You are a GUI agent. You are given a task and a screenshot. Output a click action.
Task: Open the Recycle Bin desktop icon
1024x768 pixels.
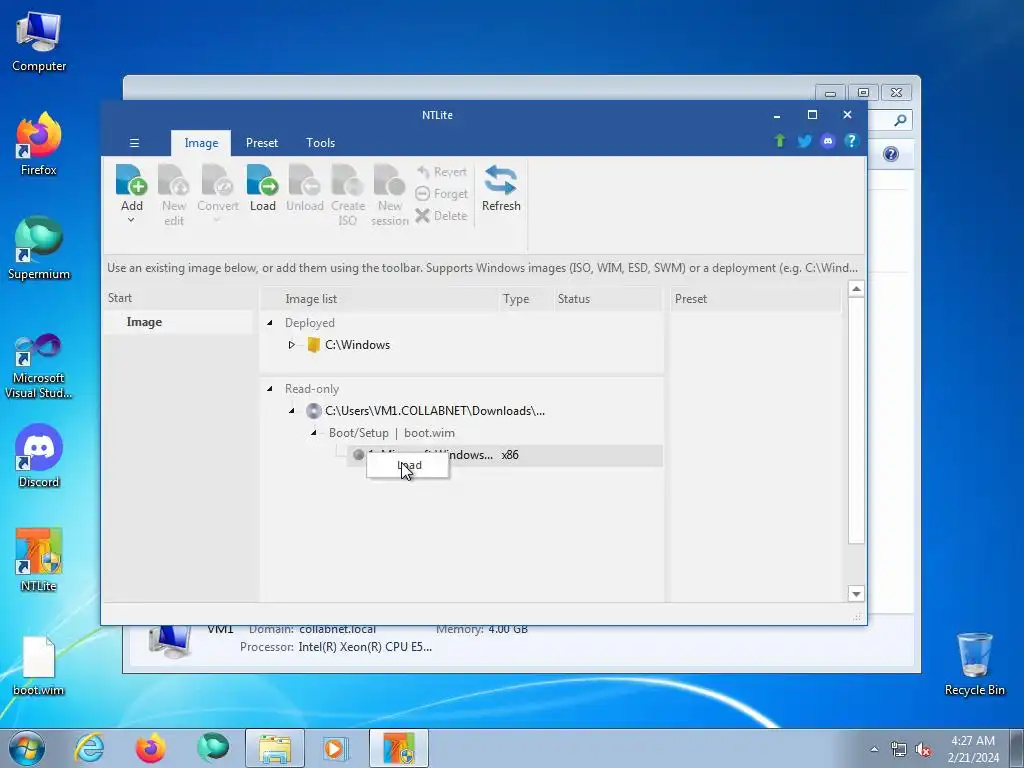tap(974, 665)
